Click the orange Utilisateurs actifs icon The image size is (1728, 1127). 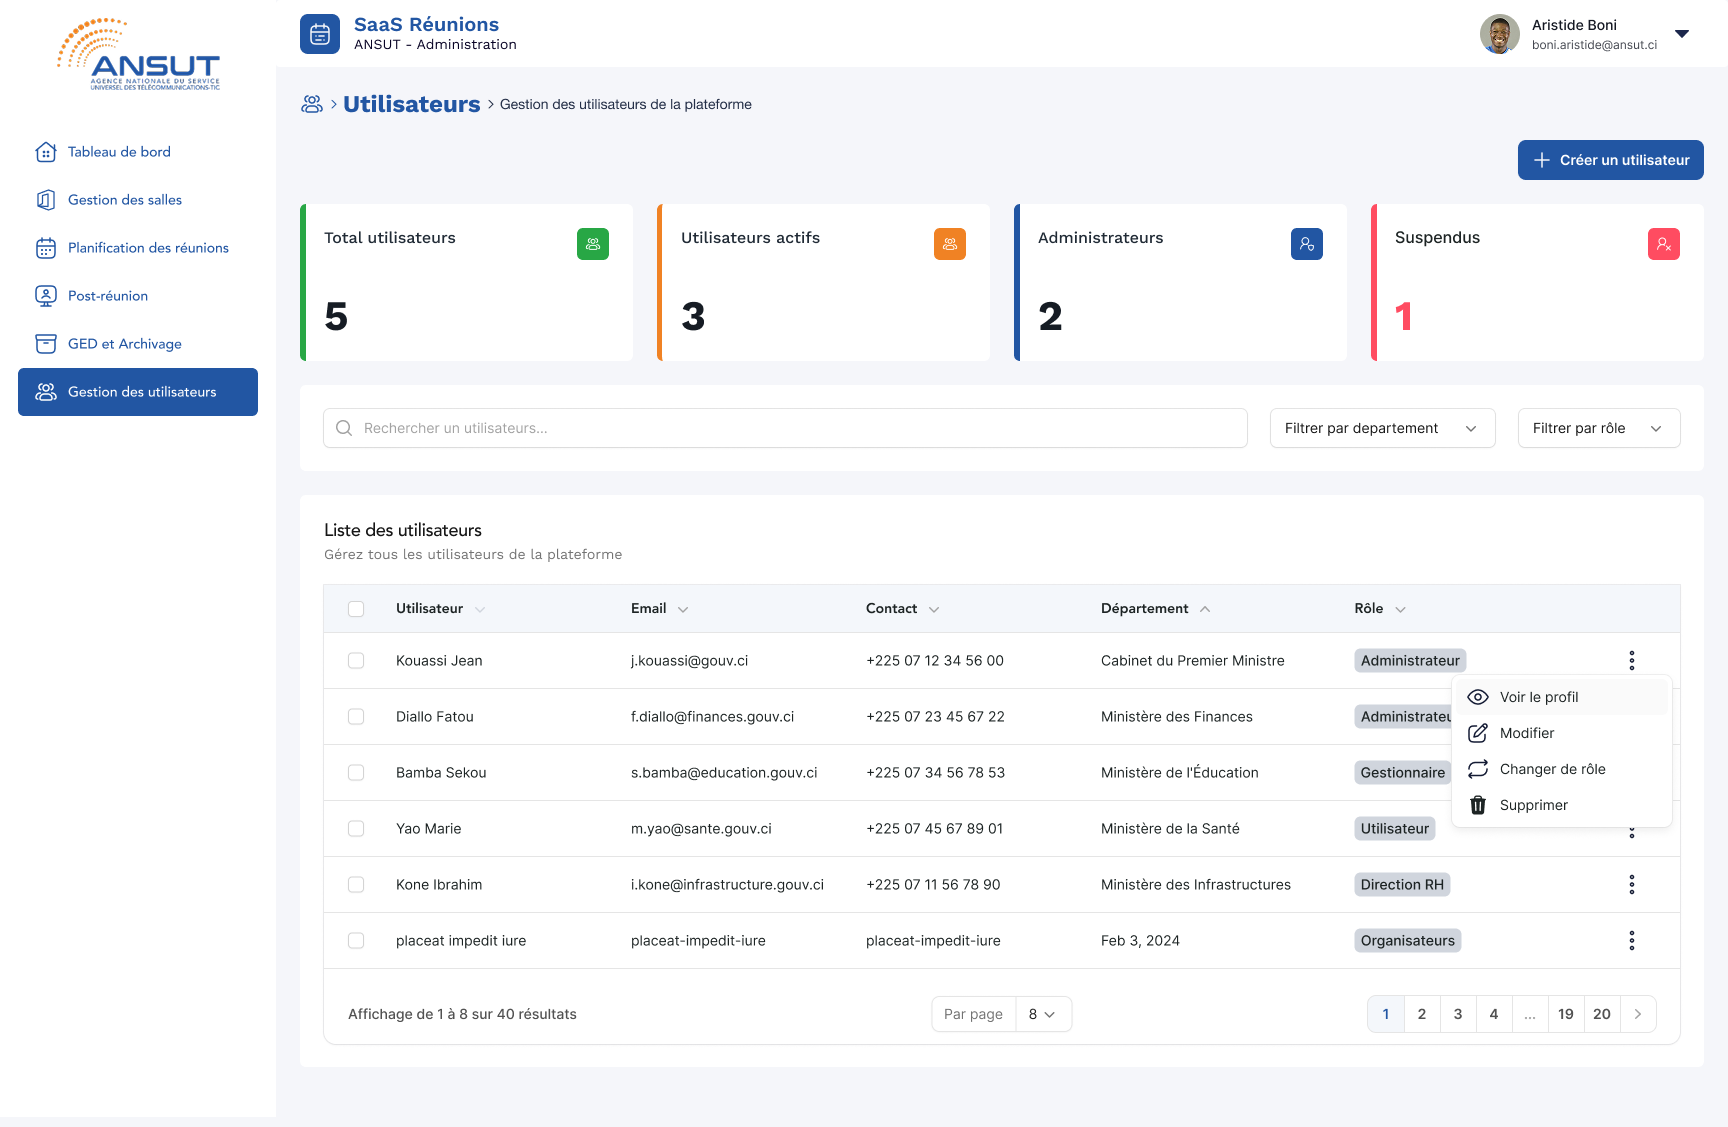coord(950,244)
